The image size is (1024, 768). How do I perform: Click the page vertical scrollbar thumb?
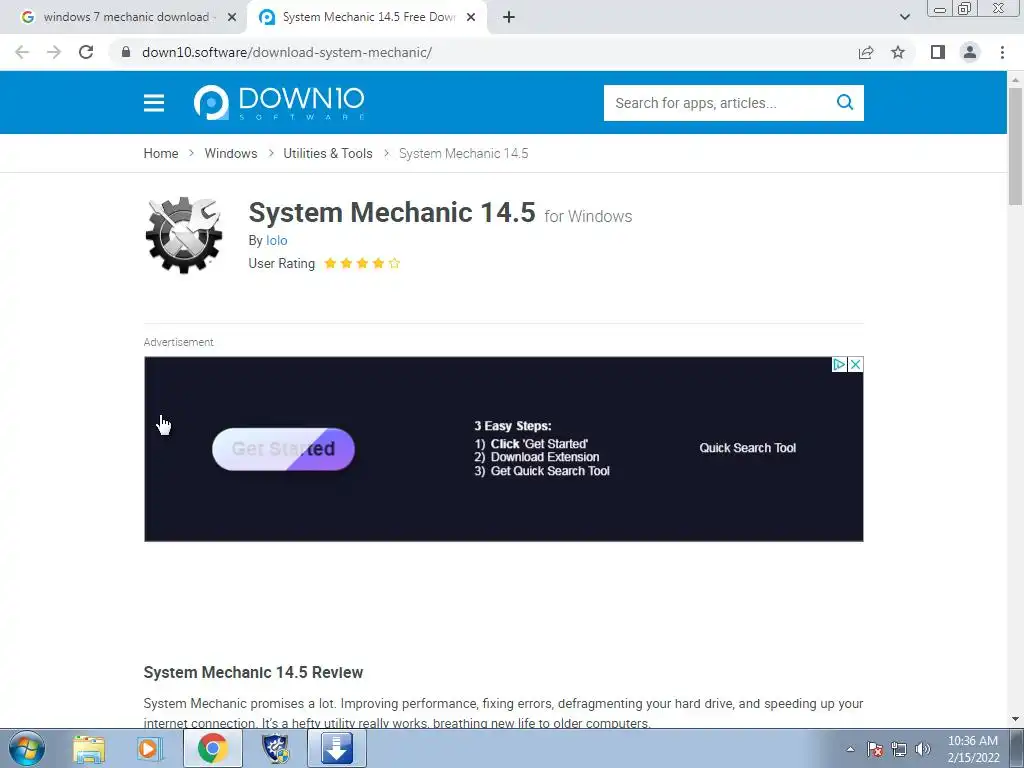tap(1015, 147)
